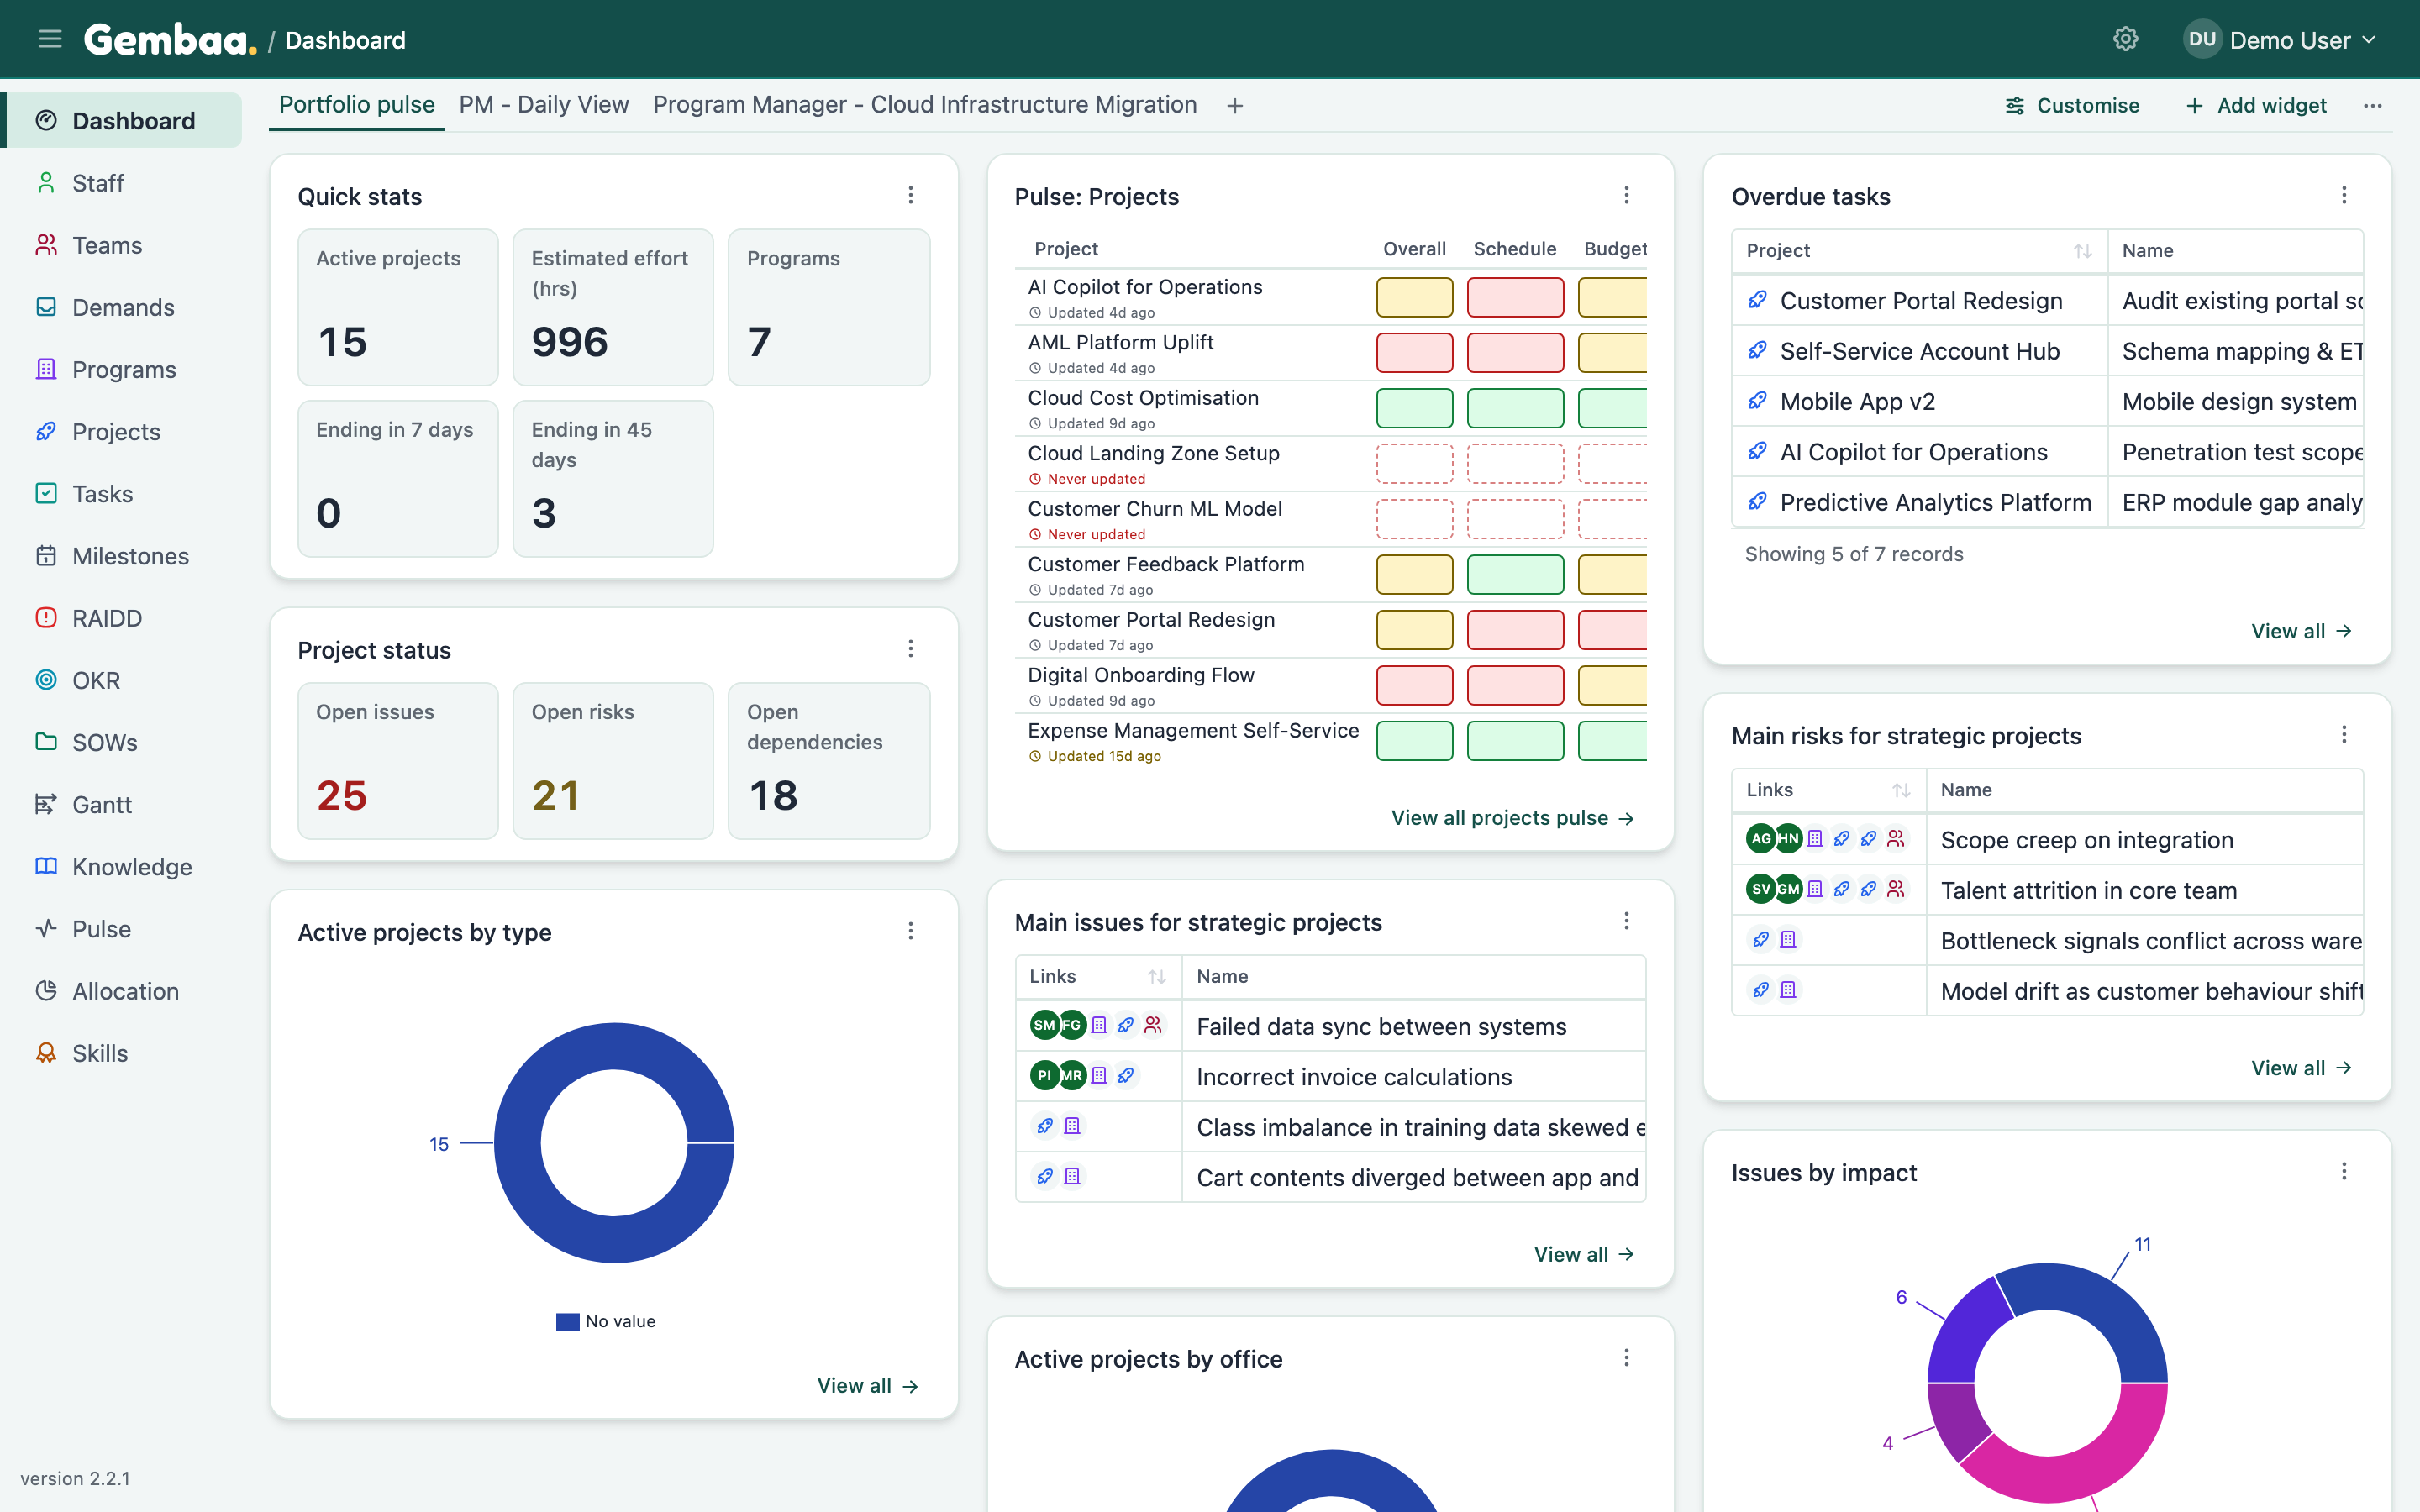
Task: Click Cloud Cost Optimisation Schedule green swatch
Action: pos(1515,408)
